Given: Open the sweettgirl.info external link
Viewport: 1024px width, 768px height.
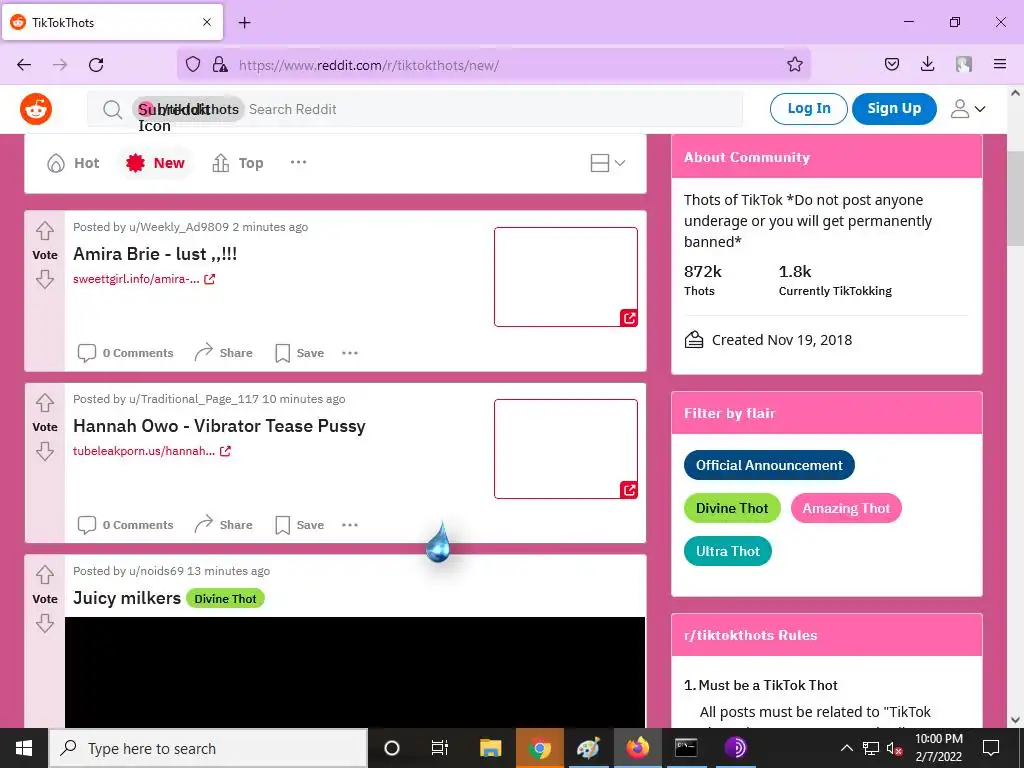Looking at the screenshot, I should point(144,279).
